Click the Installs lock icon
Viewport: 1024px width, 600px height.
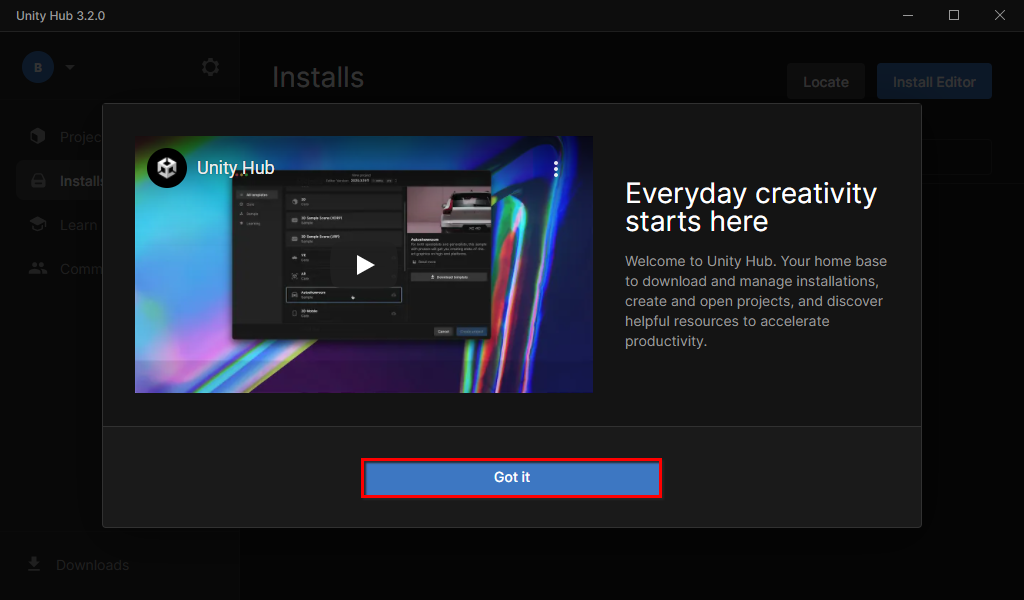(x=39, y=181)
